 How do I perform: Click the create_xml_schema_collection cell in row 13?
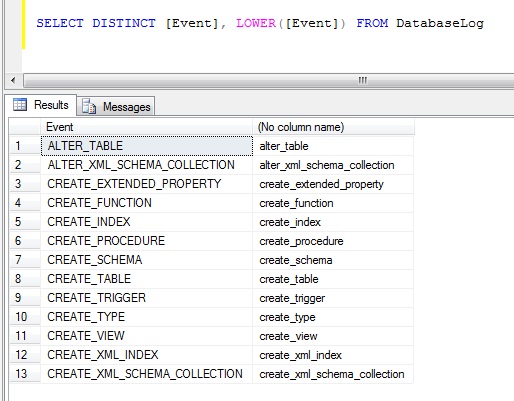[x=333, y=374]
